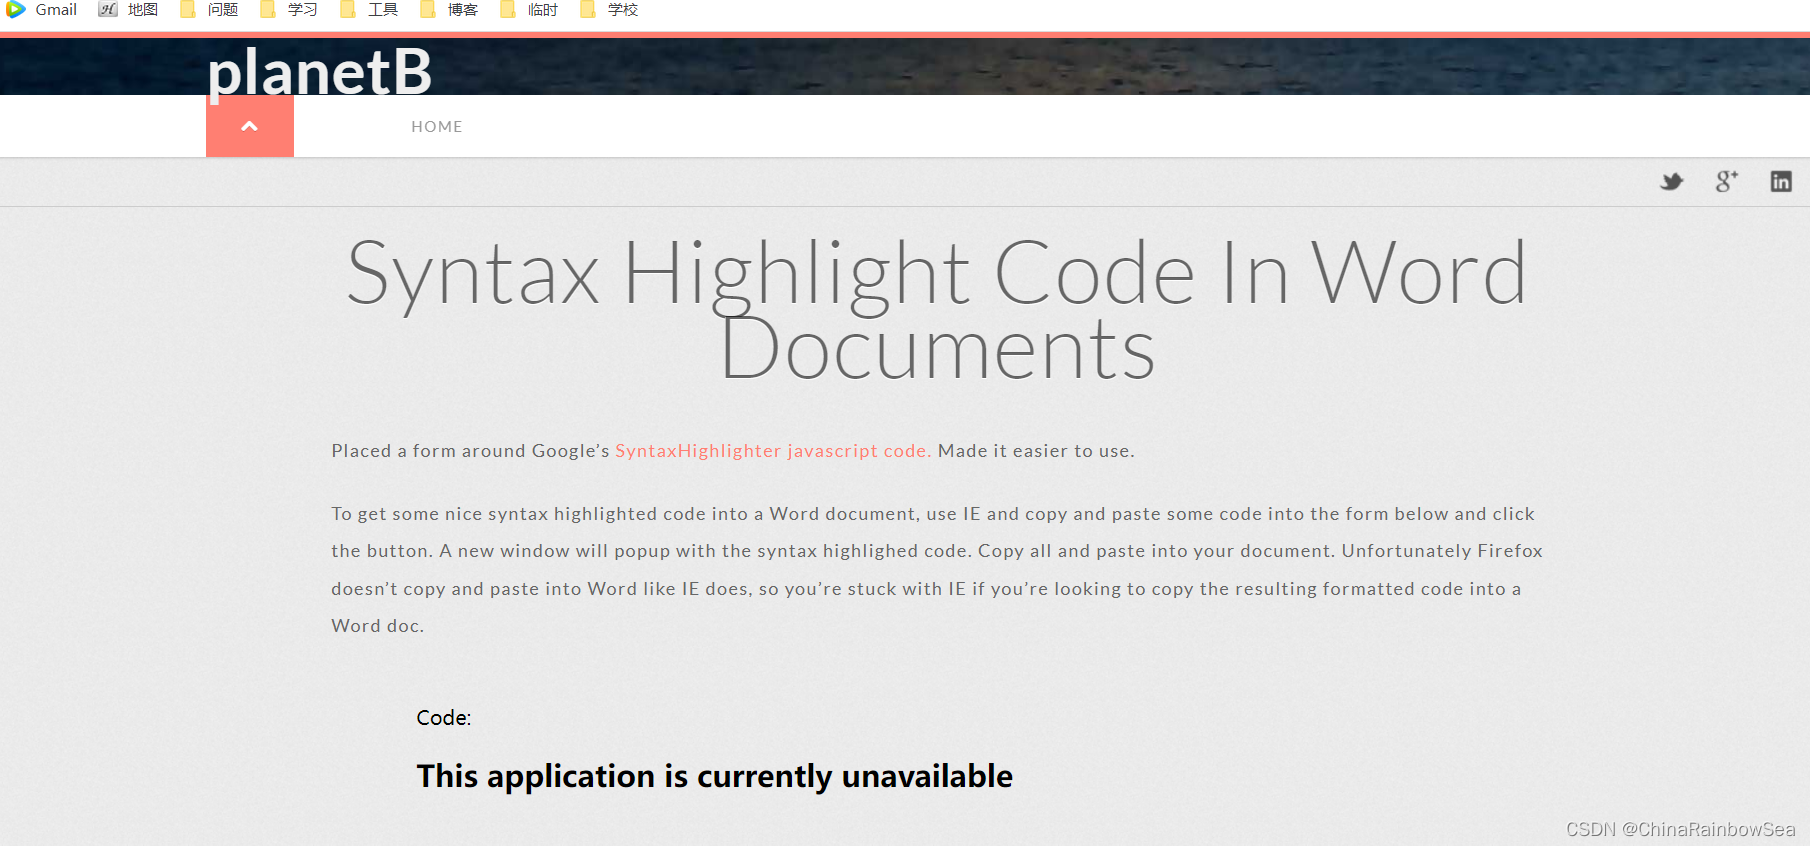Click the text "Made it easier to use."
The image size is (1810, 846).
1036,451
